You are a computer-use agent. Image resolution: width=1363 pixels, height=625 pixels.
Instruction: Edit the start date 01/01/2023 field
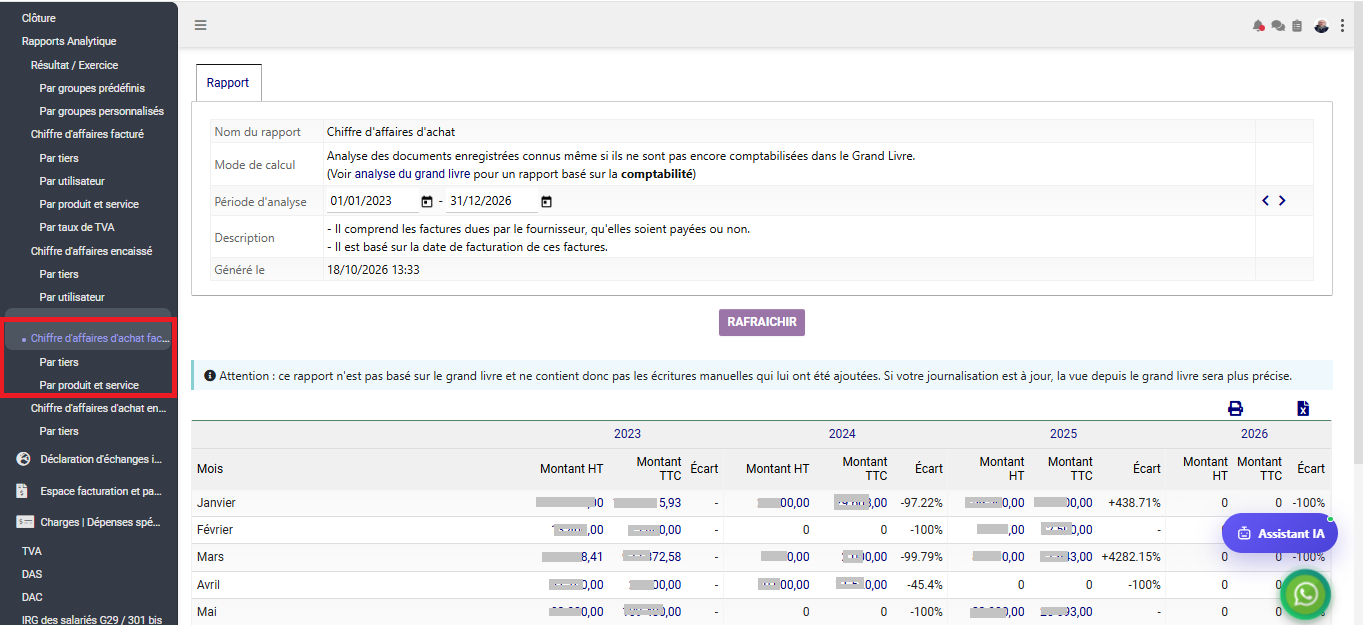(x=373, y=201)
